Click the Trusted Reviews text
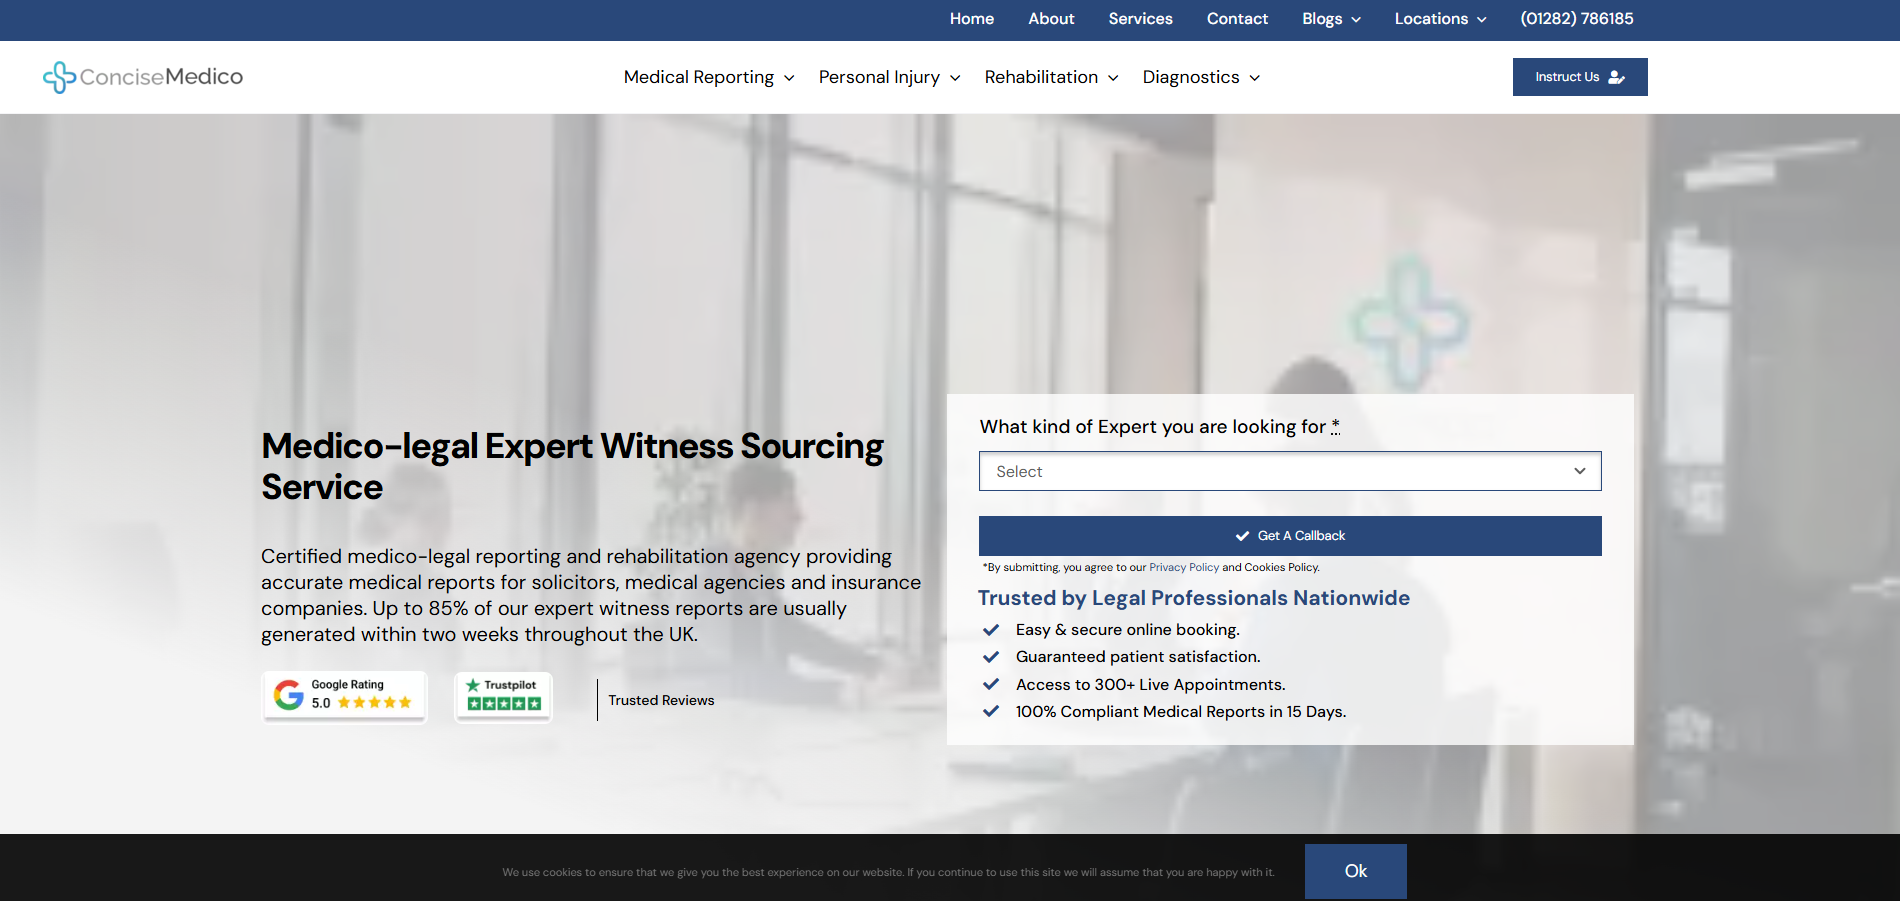The height and width of the screenshot is (901, 1900). 661,700
